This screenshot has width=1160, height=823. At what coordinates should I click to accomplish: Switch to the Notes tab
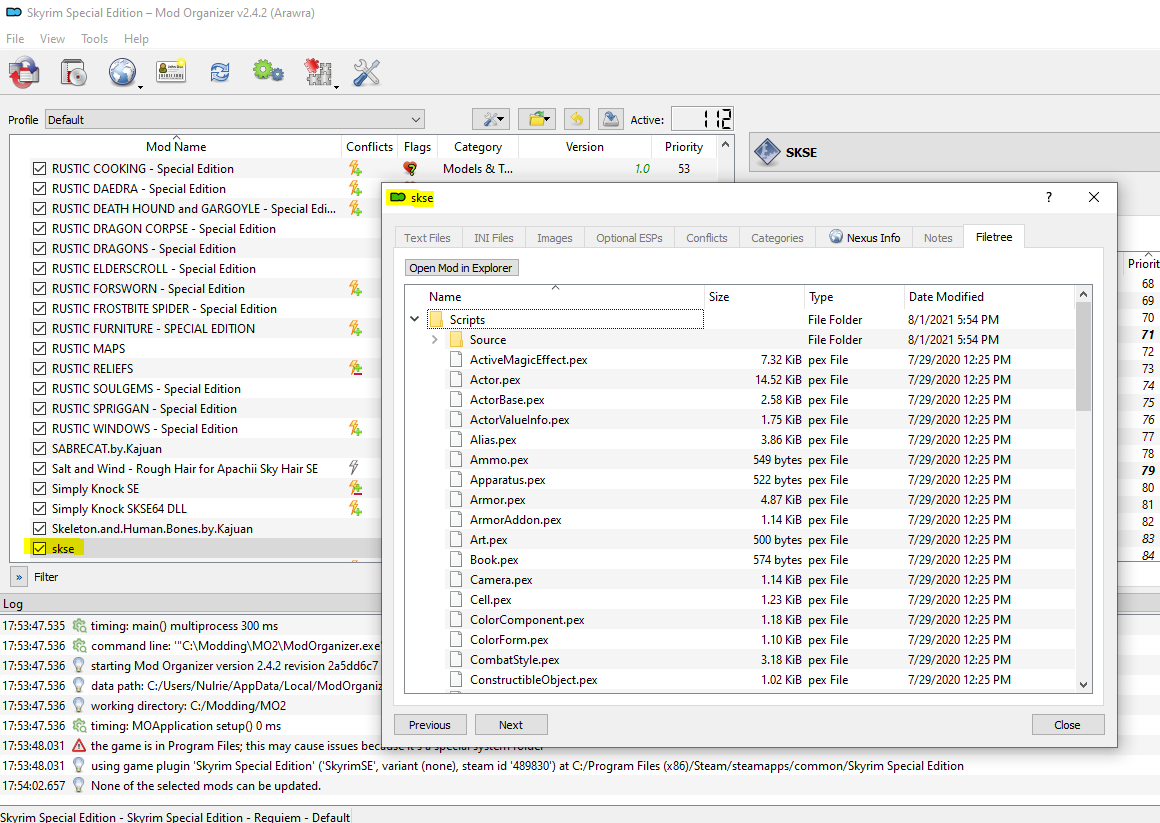click(x=938, y=238)
